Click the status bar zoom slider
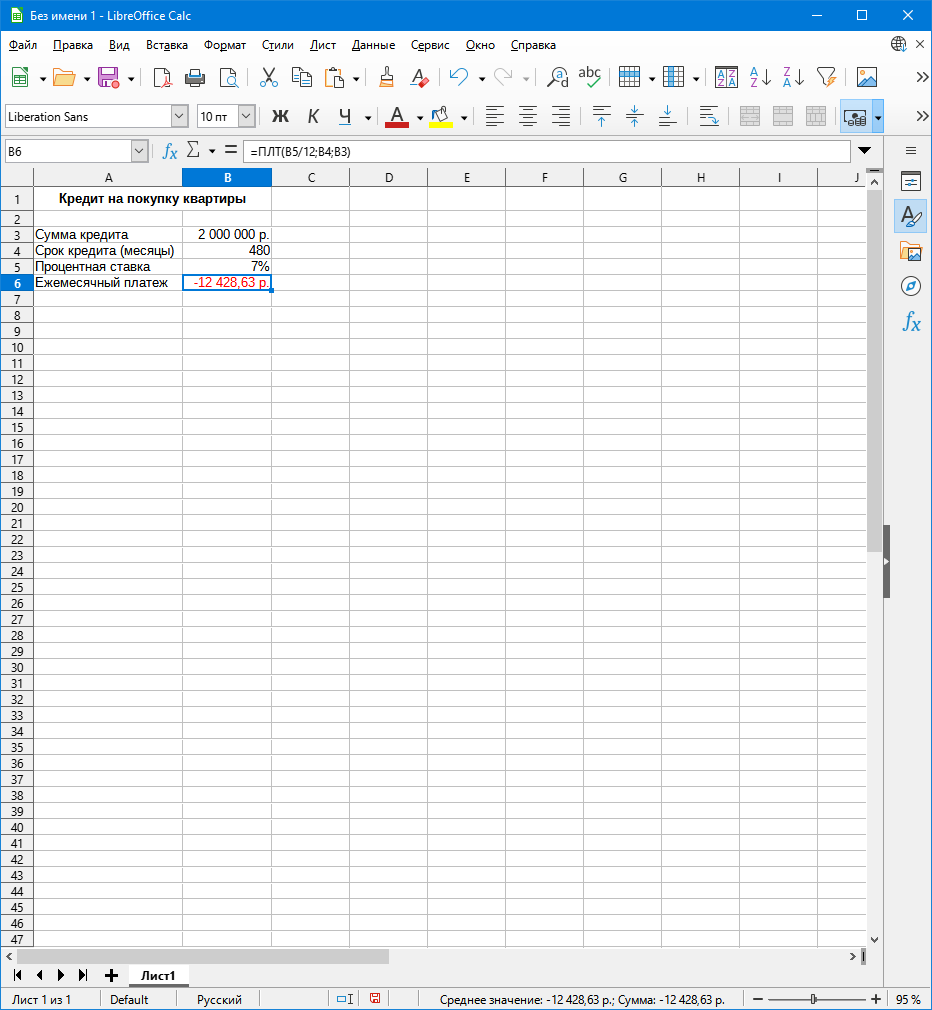 [814, 999]
